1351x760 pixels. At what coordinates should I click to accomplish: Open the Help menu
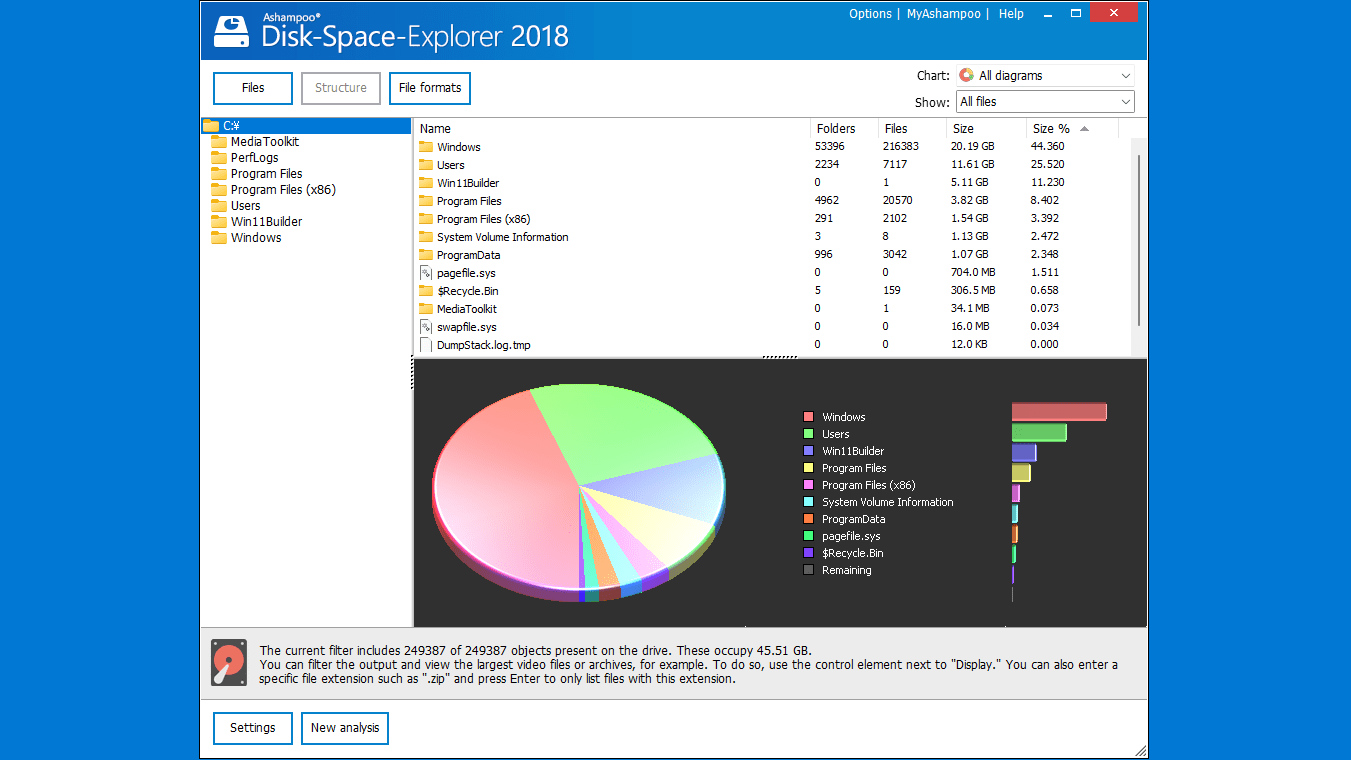coord(1011,14)
